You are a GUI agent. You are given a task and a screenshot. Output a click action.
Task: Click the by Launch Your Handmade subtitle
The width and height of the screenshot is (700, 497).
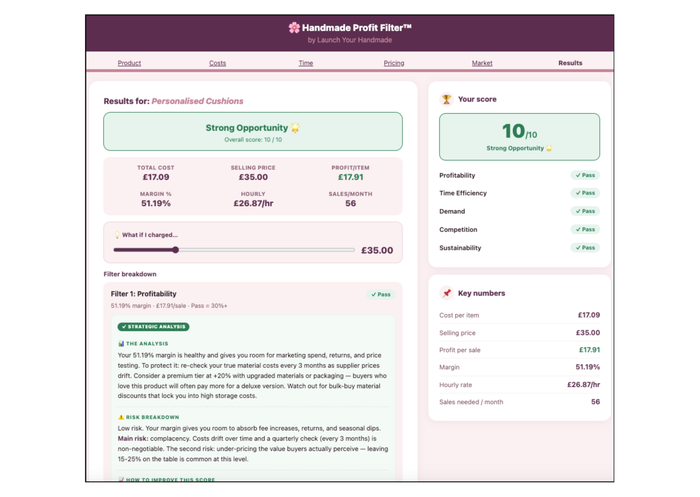coord(350,40)
